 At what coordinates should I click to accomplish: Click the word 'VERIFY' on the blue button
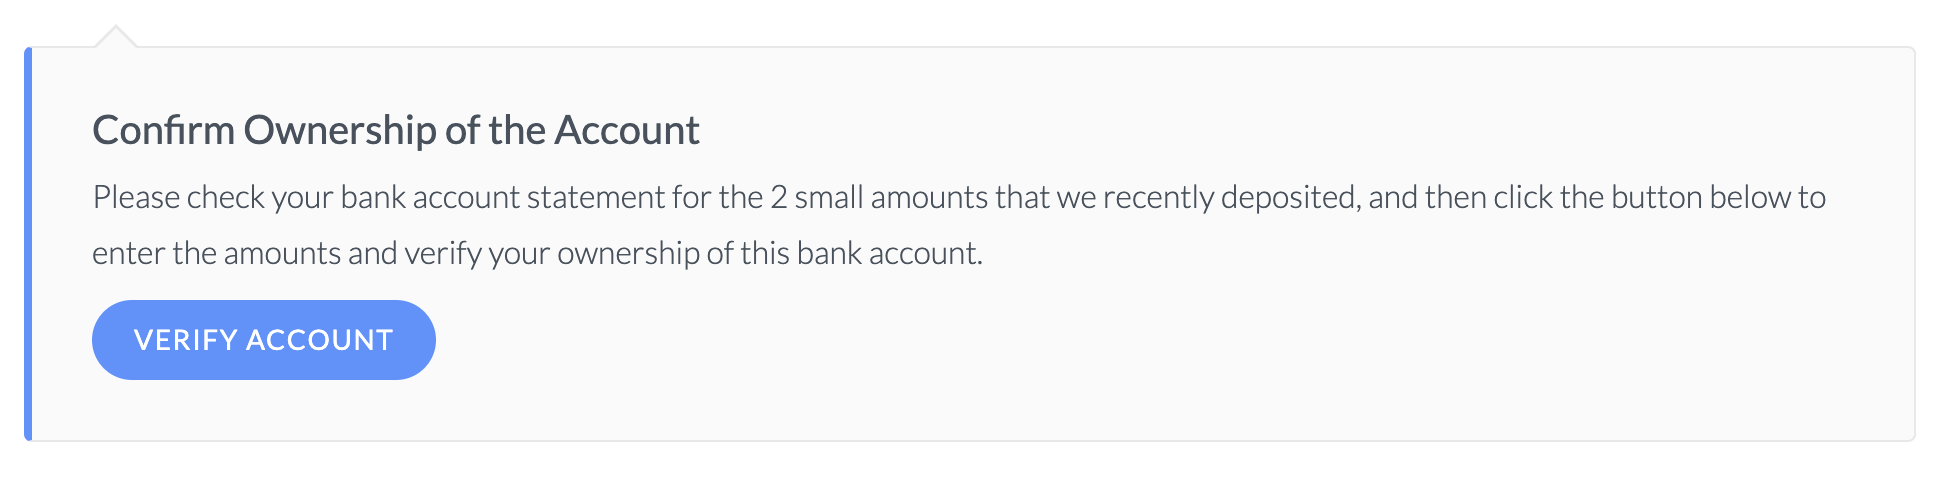coord(186,340)
